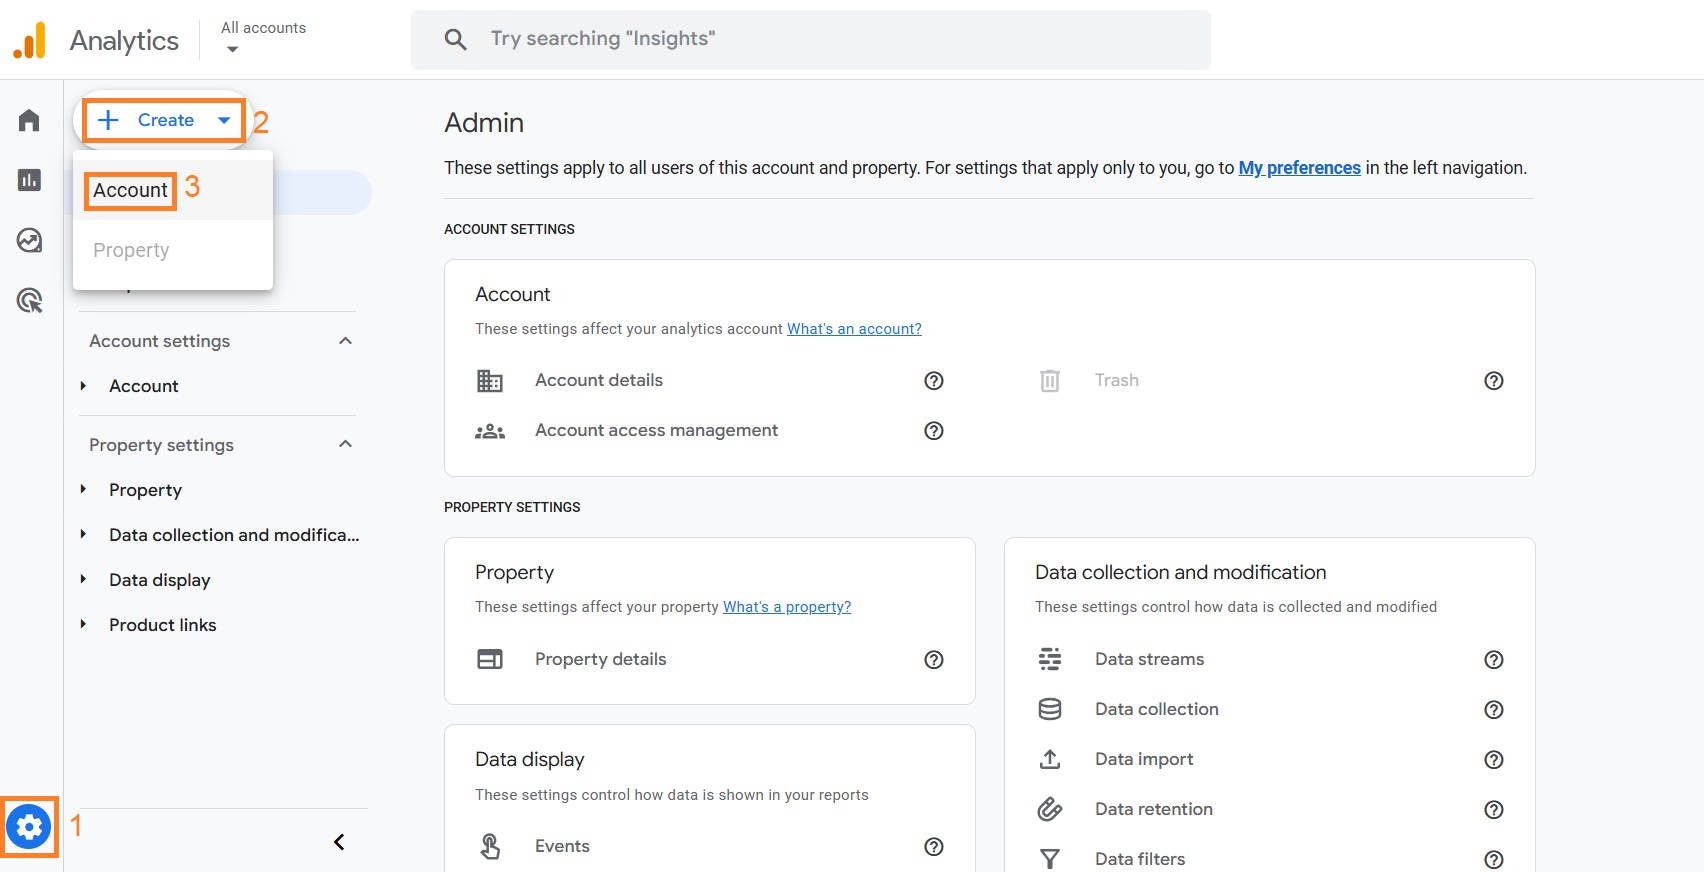Image resolution: width=1704 pixels, height=872 pixels.
Task: Expand the Account tree item
Action: coord(84,386)
